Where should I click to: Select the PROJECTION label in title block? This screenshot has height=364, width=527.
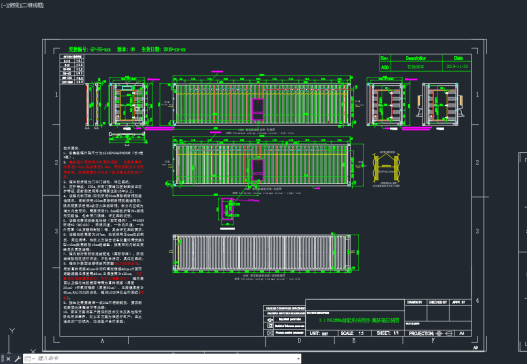[421, 333]
